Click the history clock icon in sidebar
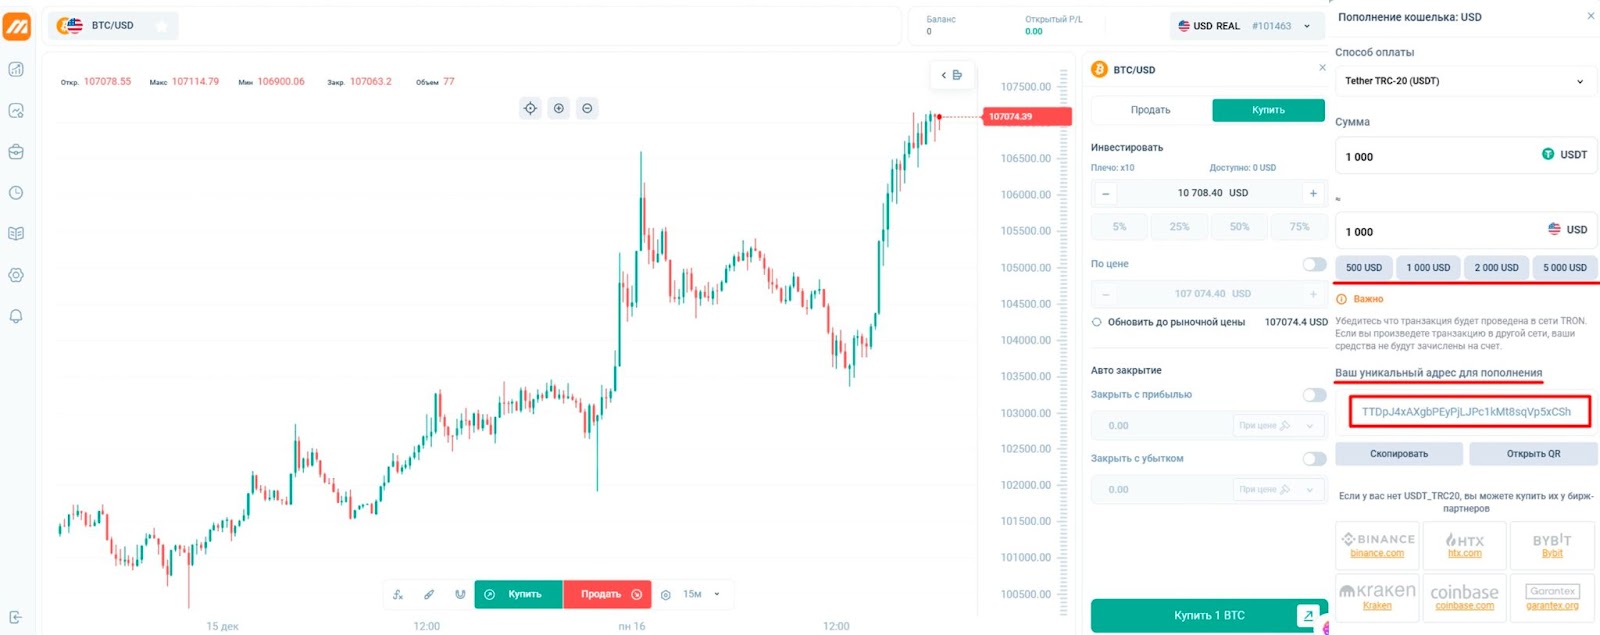Image resolution: width=1600 pixels, height=635 pixels. point(16,193)
